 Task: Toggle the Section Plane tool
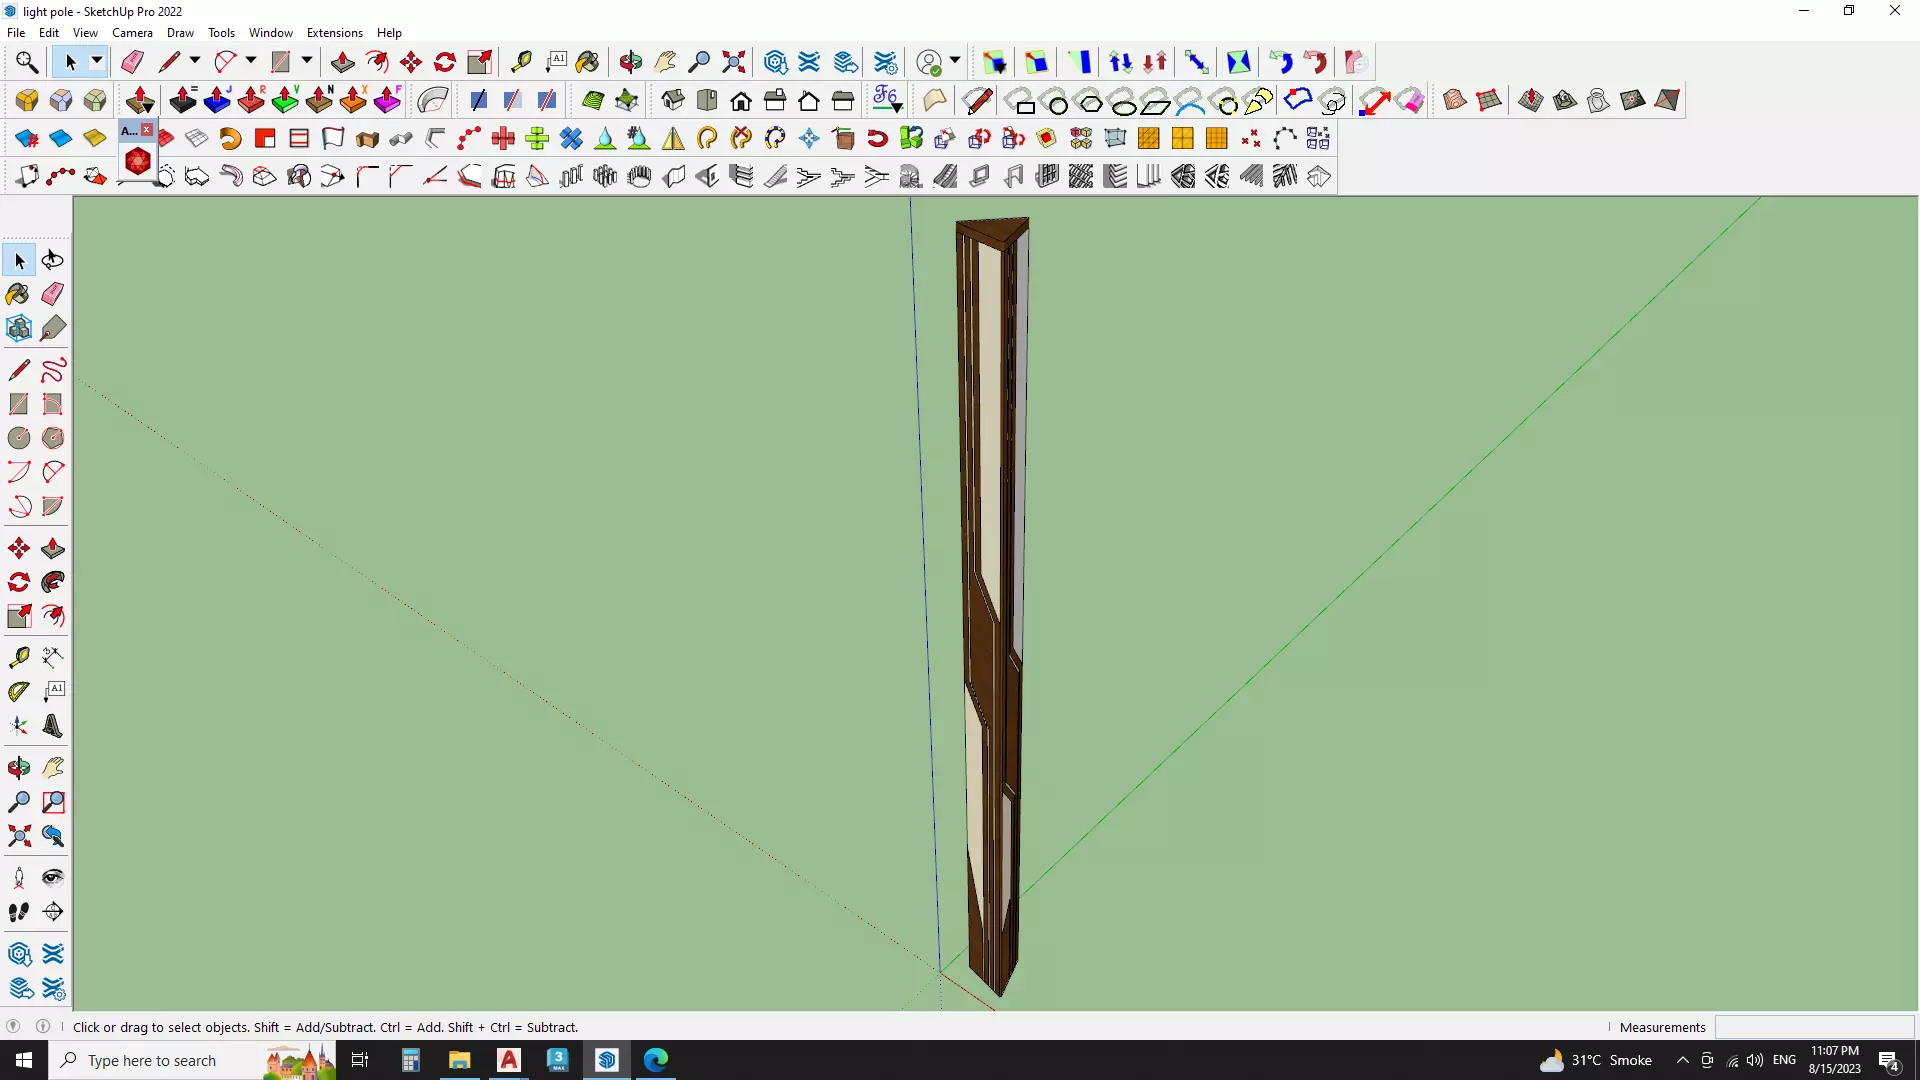point(53,912)
